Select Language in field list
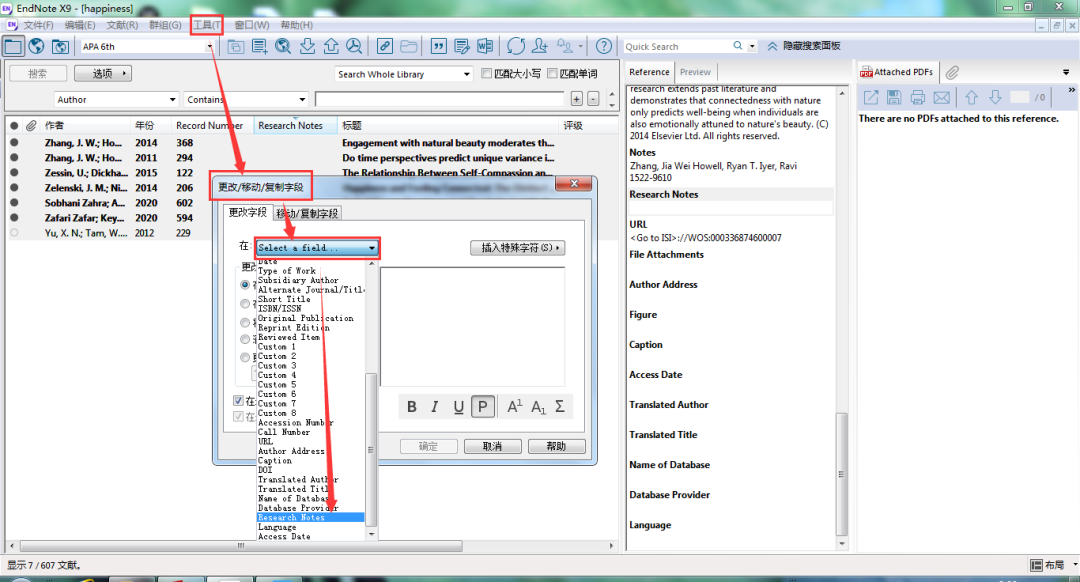1080x582 pixels. [310, 527]
